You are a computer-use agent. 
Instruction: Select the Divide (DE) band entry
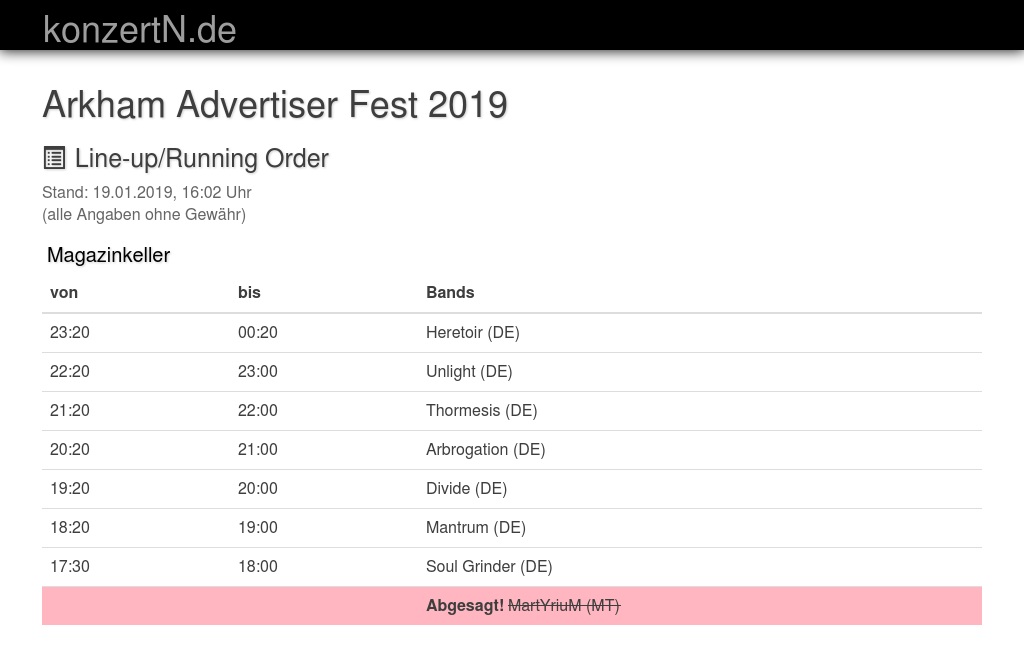(466, 488)
